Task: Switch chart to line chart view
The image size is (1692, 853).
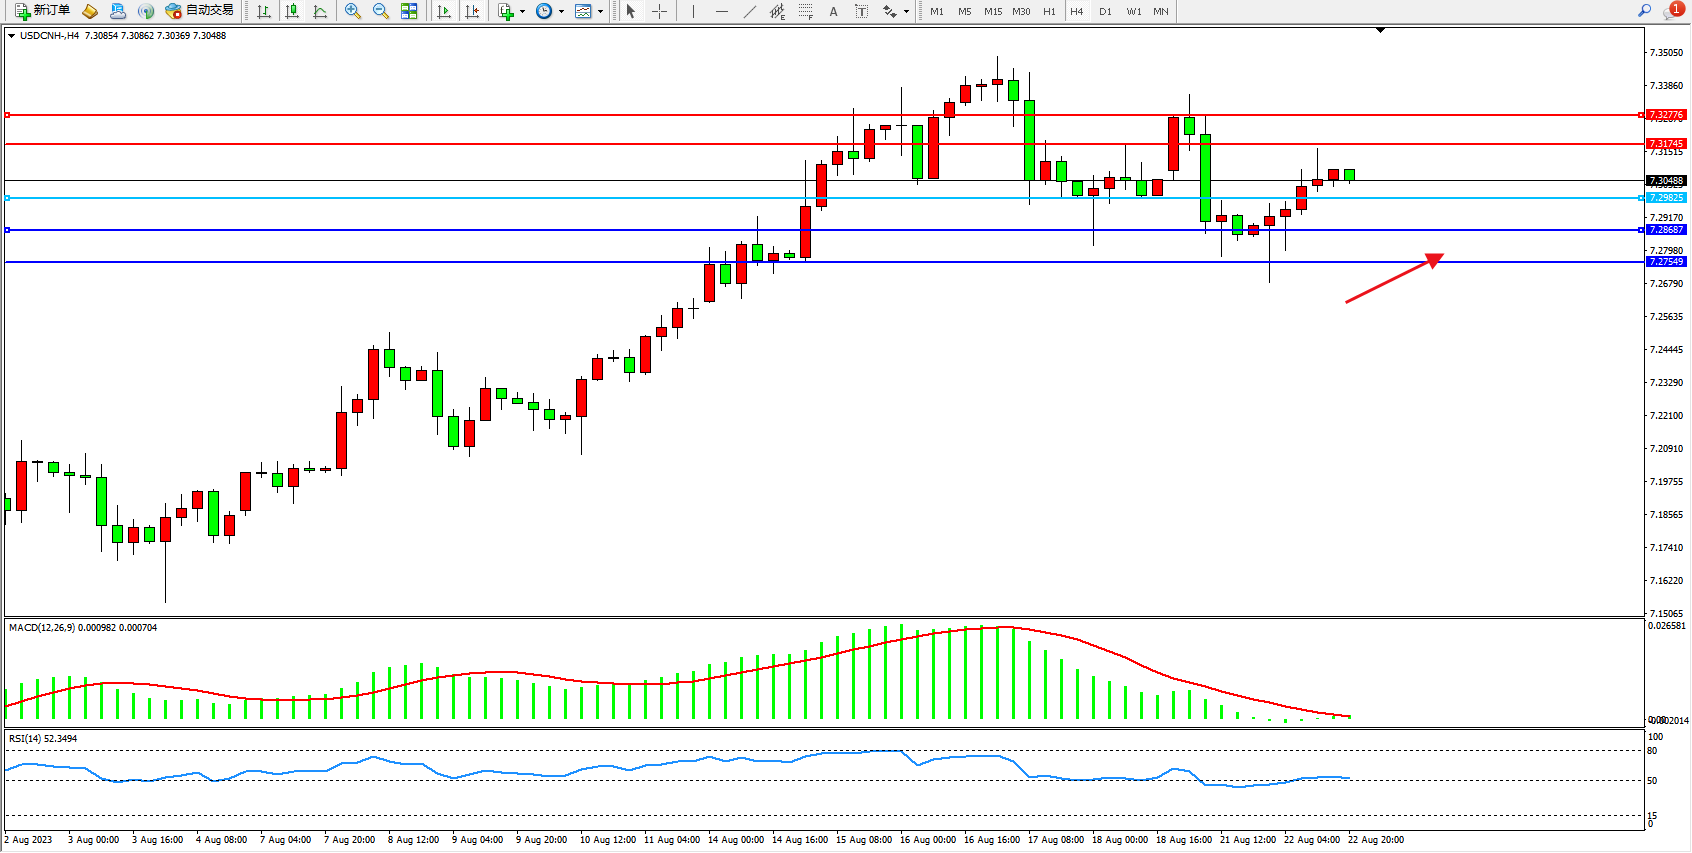Action: tap(320, 11)
